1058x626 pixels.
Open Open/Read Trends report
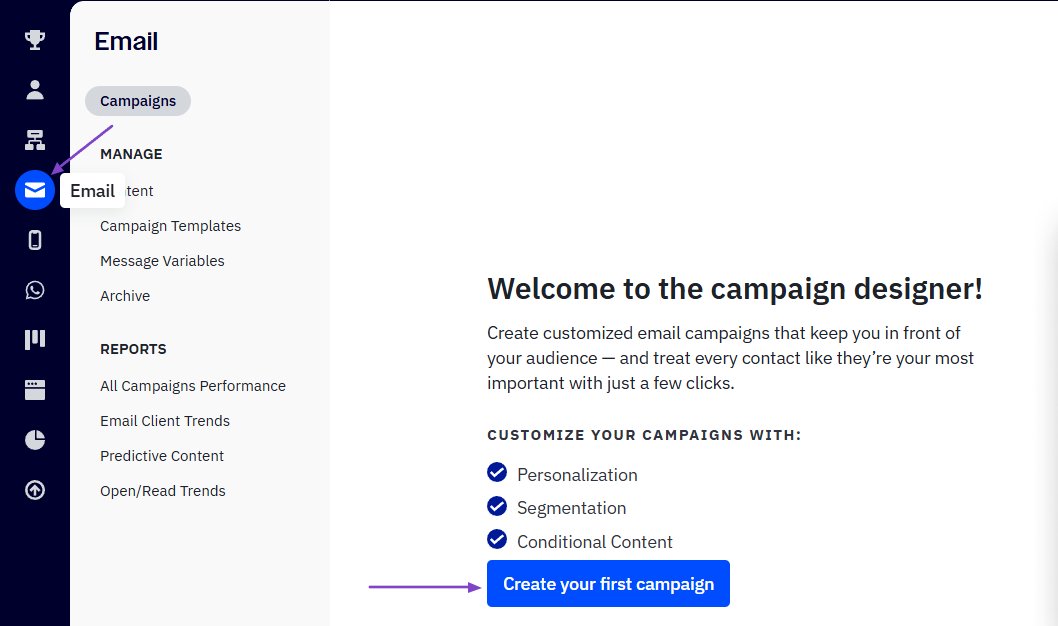[163, 491]
